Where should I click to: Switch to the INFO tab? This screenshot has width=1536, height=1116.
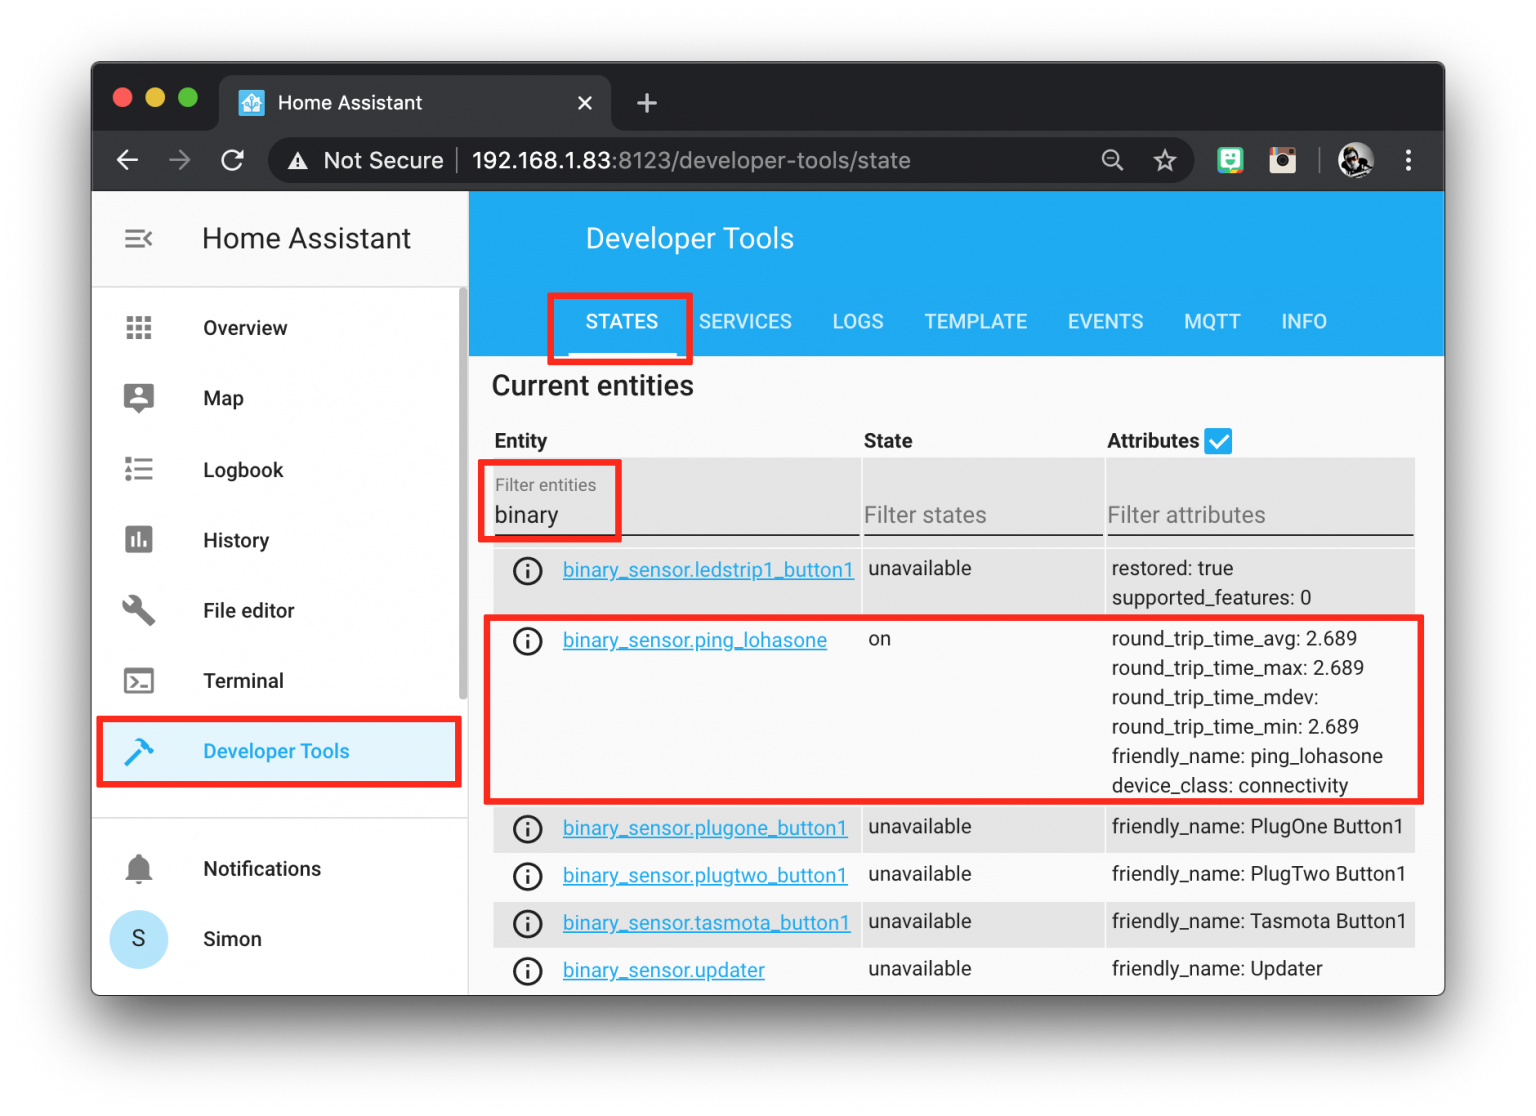pyautogui.click(x=1304, y=322)
